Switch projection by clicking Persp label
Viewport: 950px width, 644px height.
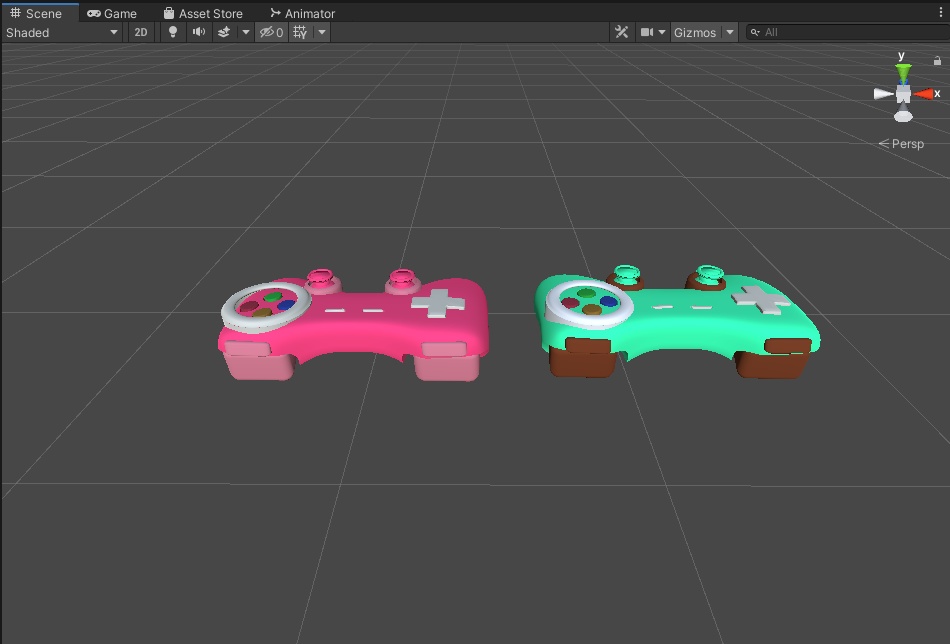point(907,143)
